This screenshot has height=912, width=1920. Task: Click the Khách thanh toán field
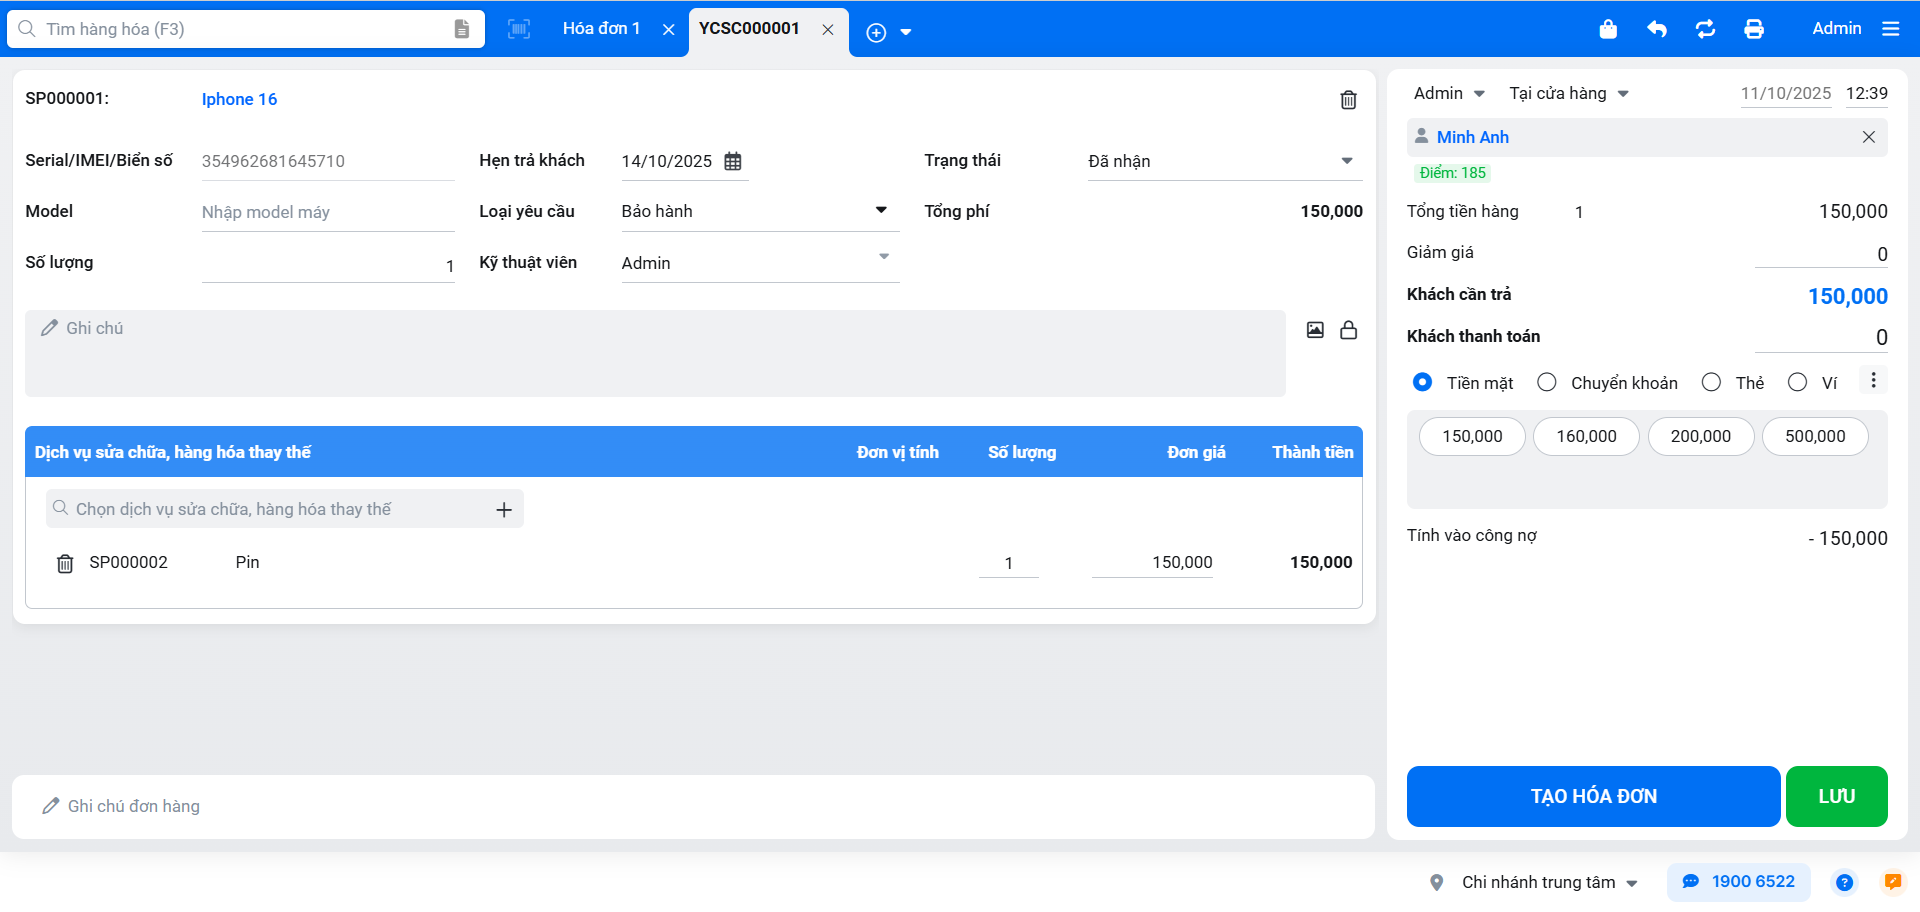click(x=1821, y=338)
